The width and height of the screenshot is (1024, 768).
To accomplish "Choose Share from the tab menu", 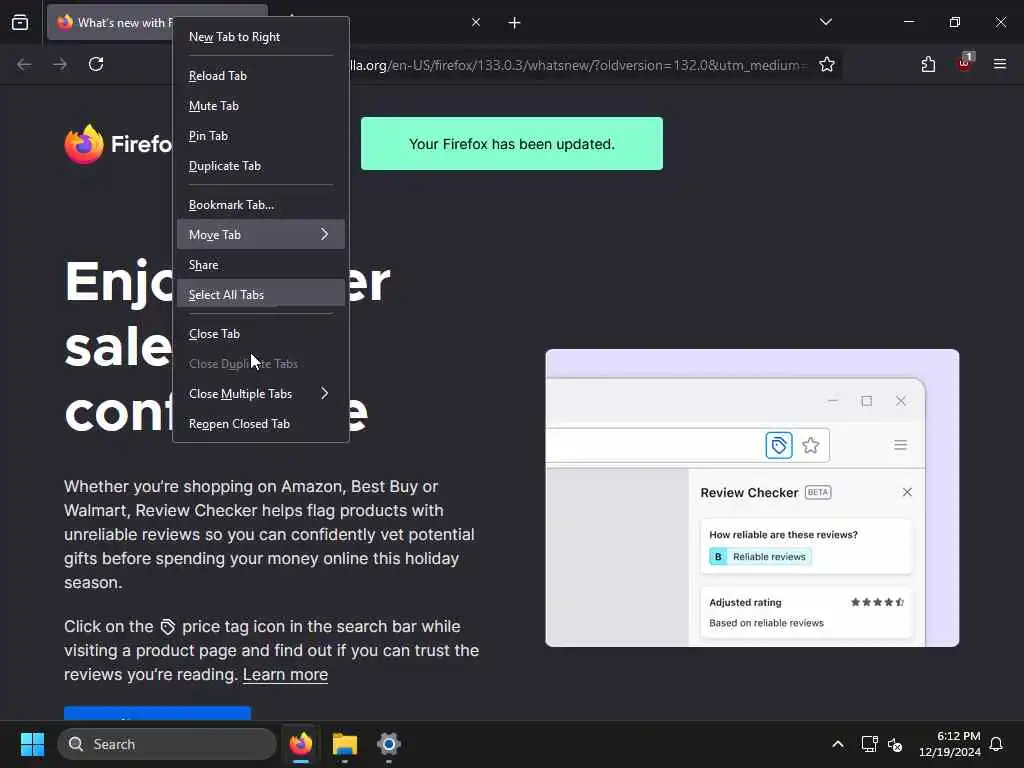I will [261, 264].
